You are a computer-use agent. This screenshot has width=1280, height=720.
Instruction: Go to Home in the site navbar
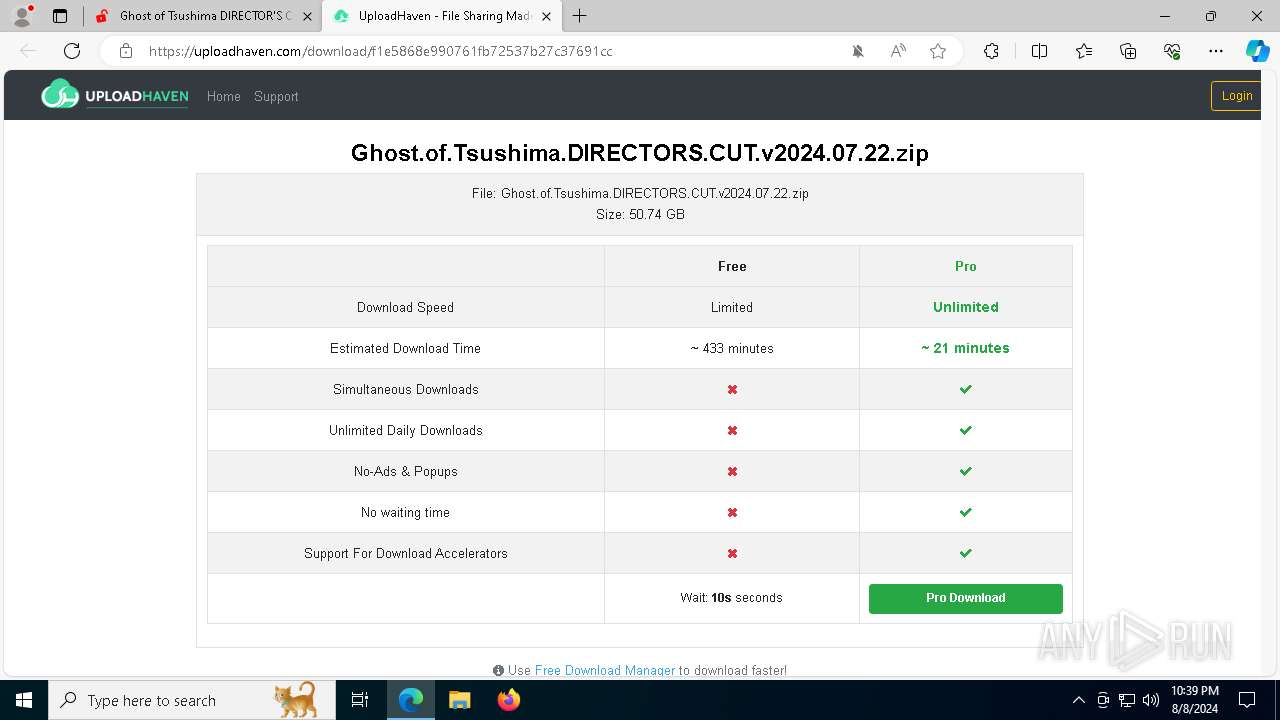(x=224, y=97)
